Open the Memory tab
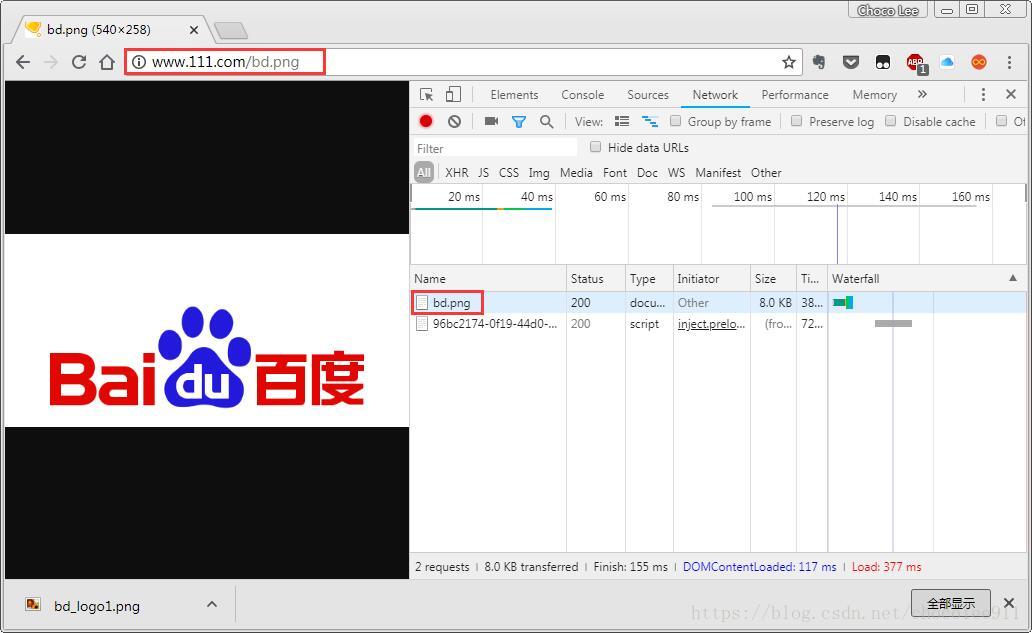This screenshot has height=633, width=1032. point(875,95)
